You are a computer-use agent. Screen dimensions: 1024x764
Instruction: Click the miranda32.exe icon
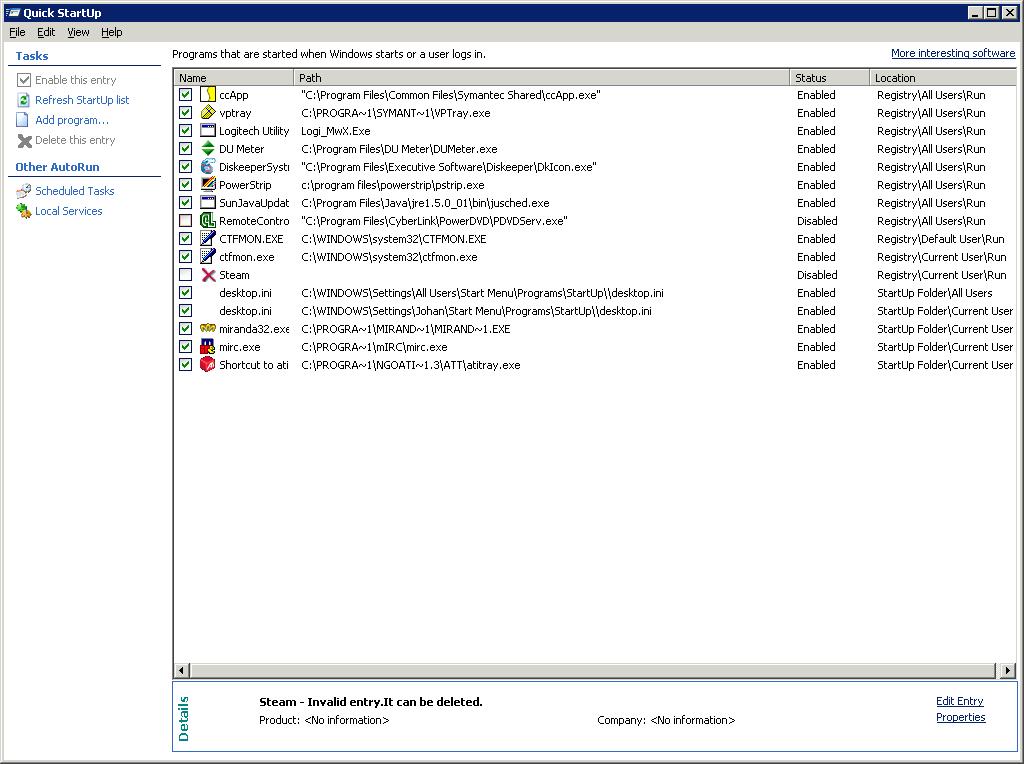[x=208, y=328]
